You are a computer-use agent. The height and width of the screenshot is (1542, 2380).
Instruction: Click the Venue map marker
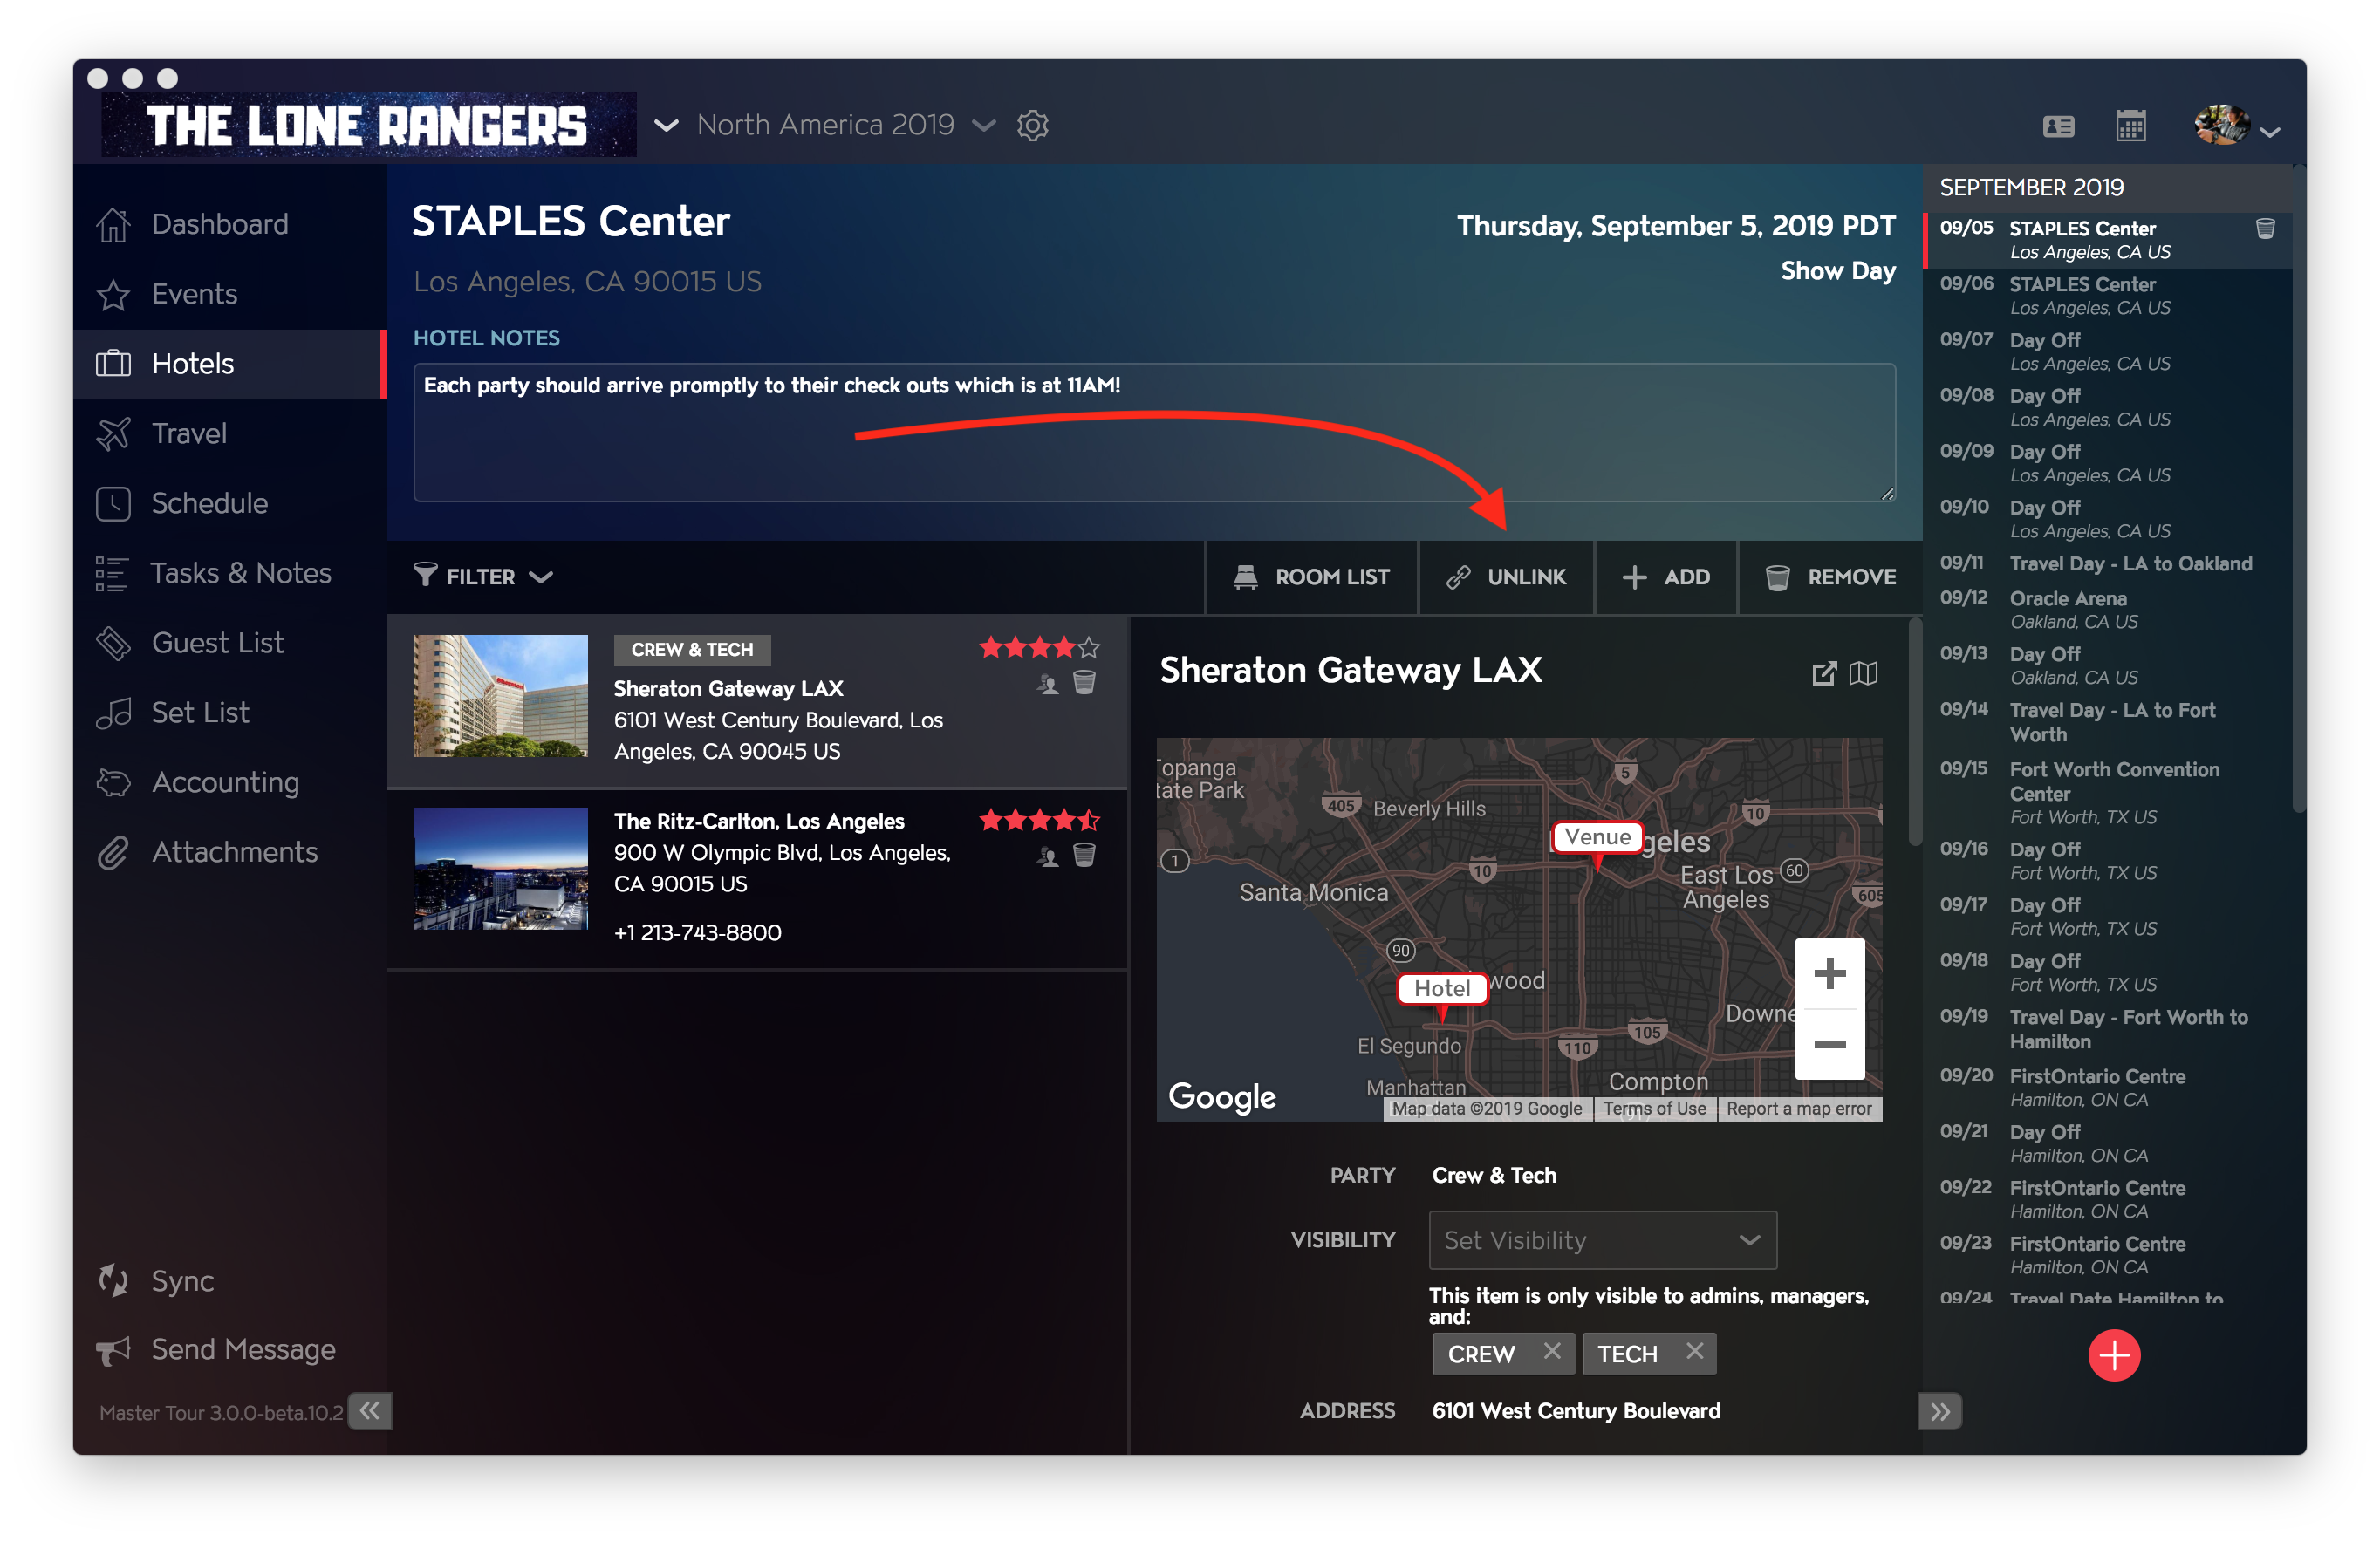[x=1597, y=837]
